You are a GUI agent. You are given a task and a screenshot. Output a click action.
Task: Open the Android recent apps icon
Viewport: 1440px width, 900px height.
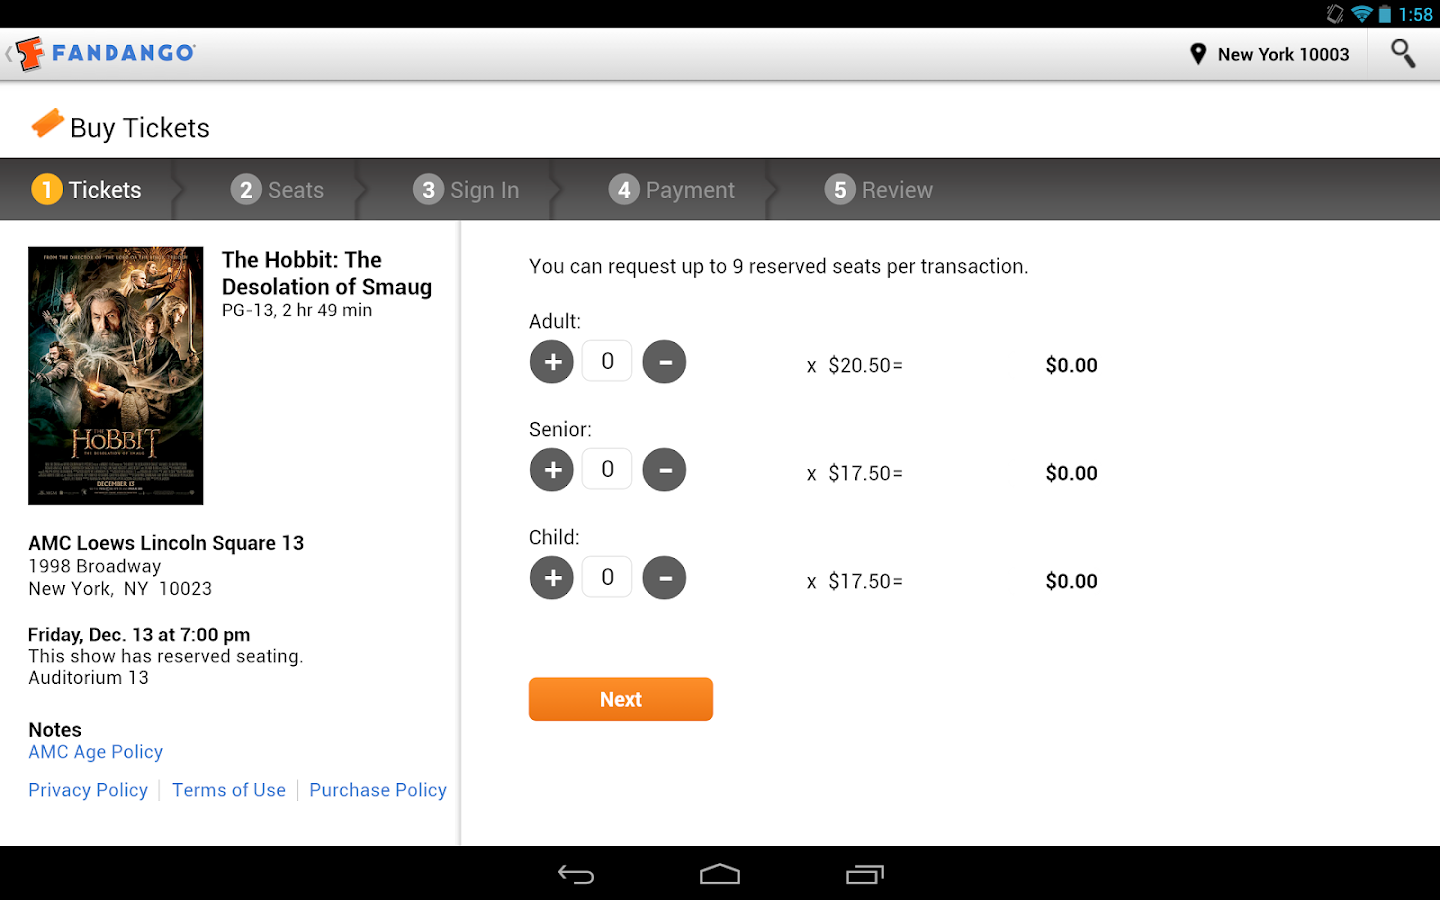(x=865, y=875)
